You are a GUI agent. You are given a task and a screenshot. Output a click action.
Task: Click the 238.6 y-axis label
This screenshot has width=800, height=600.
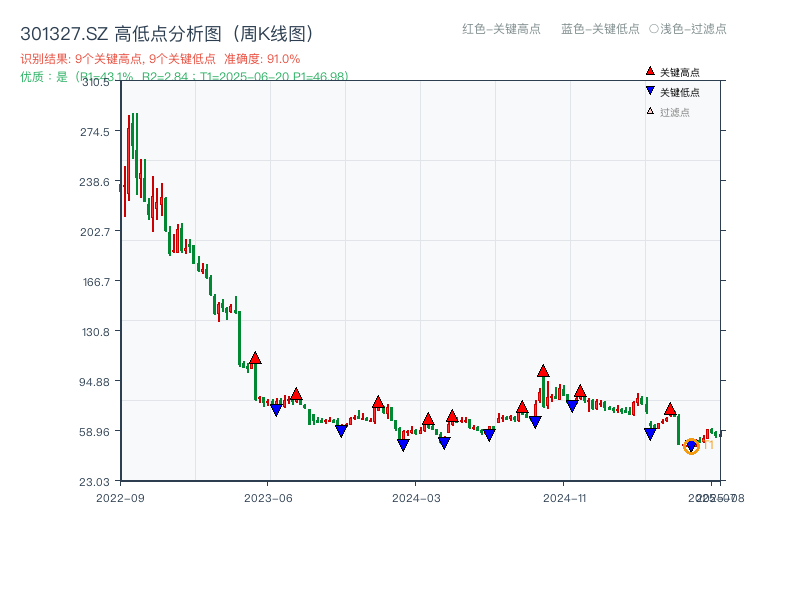(x=94, y=182)
